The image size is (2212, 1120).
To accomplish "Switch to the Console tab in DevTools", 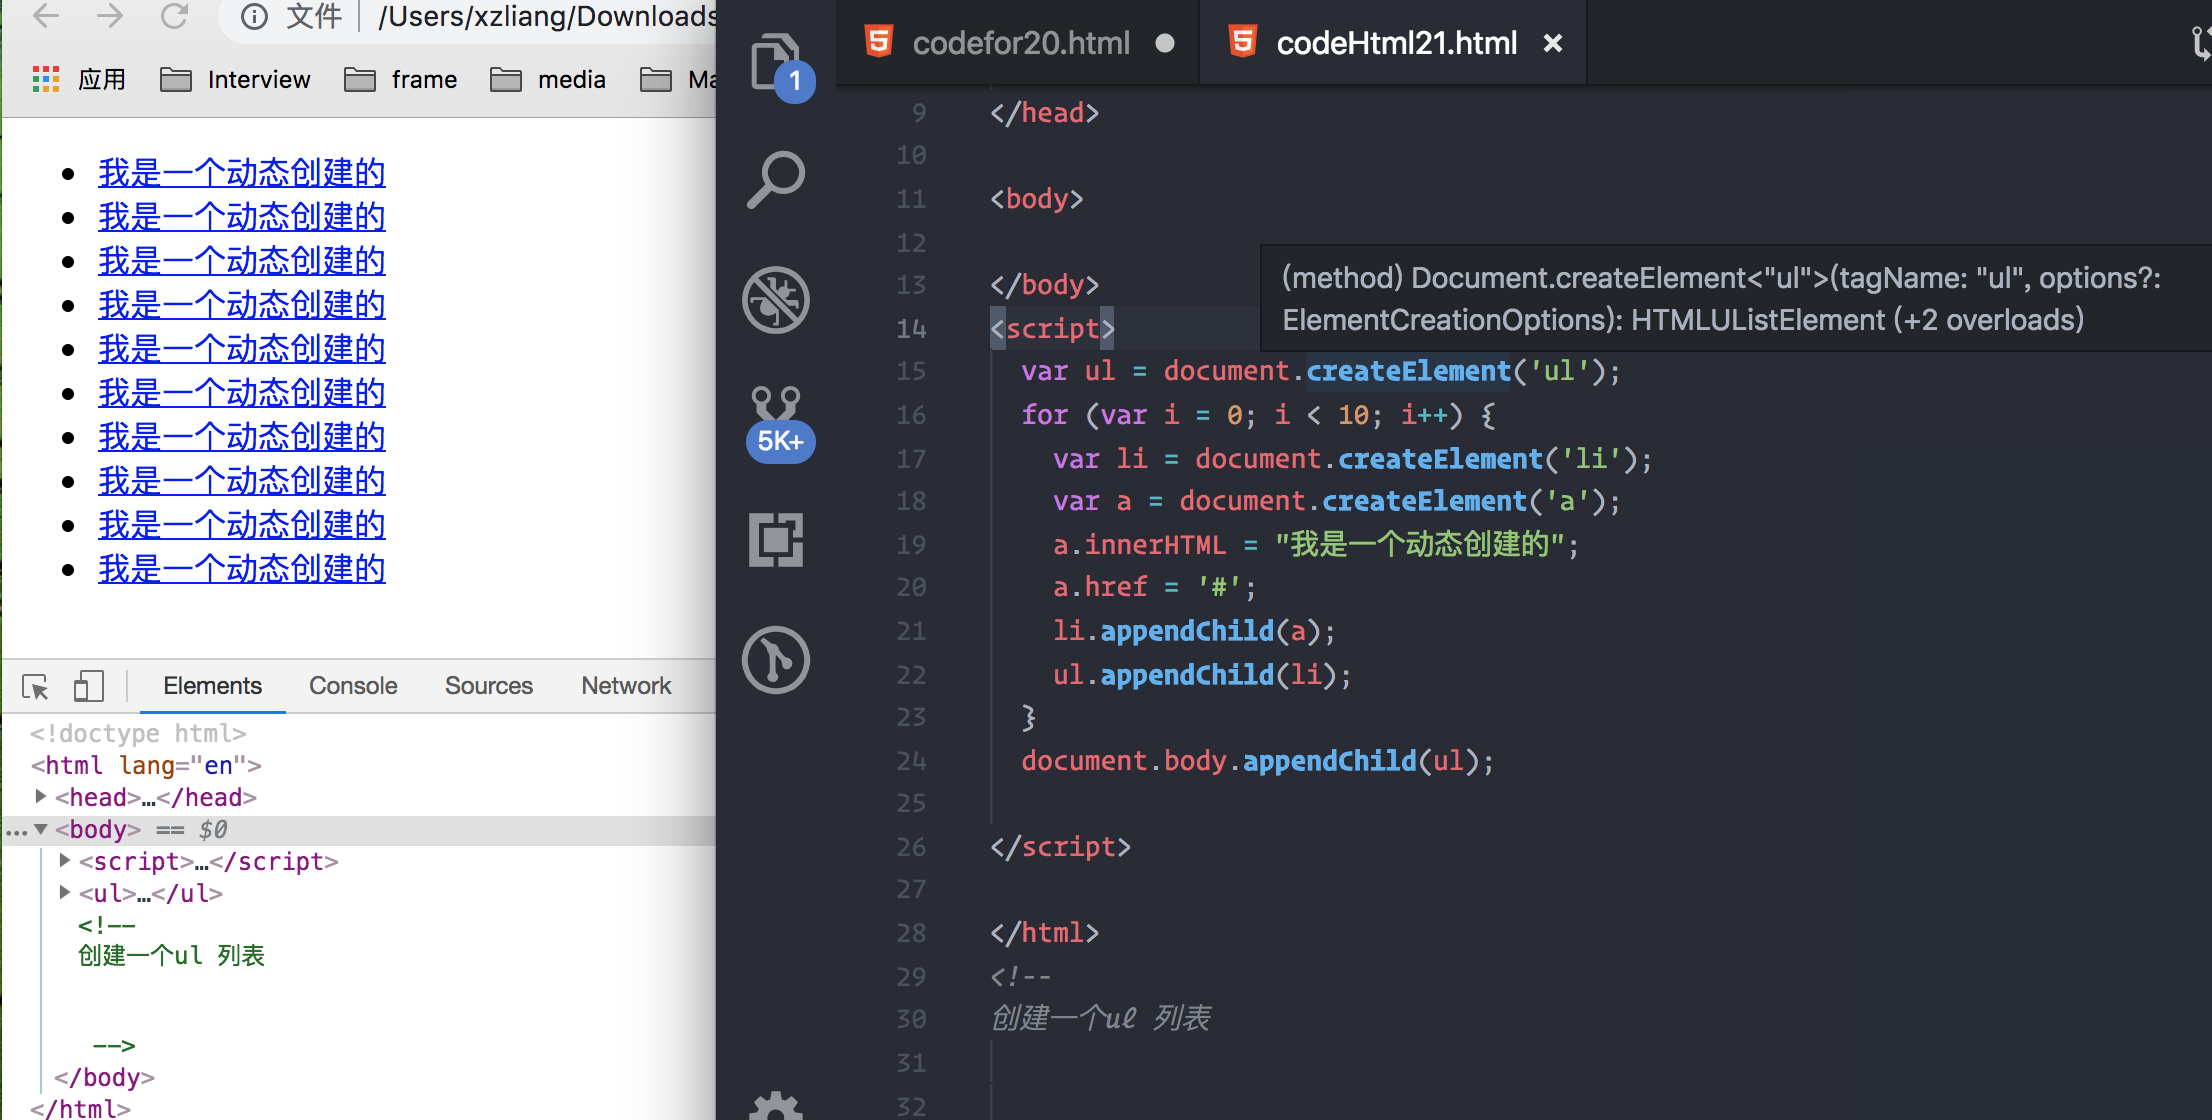I will click(x=353, y=686).
